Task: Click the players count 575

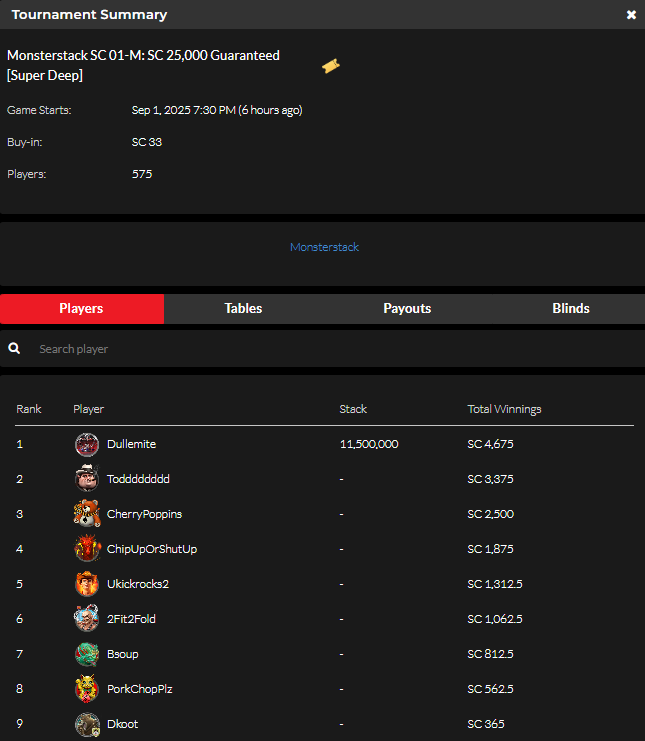Action: pos(142,174)
